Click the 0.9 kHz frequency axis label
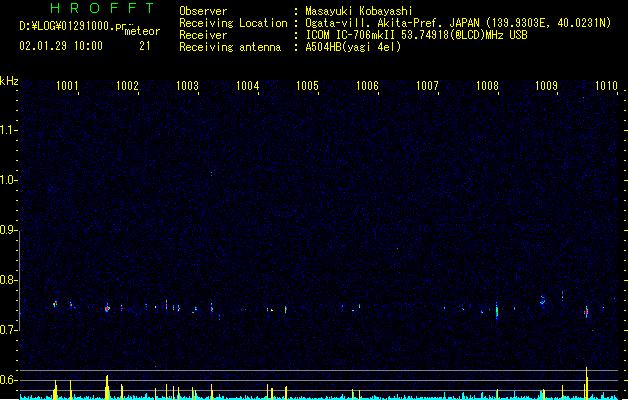The height and width of the screenshot is (400, 629). coord(8,230)
